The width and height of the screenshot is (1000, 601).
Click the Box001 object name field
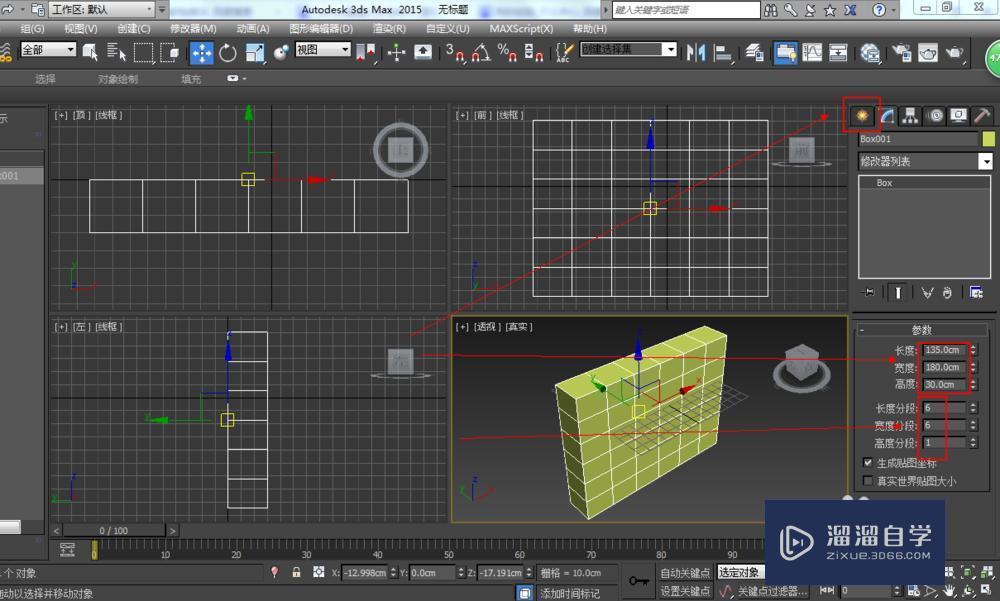click(918, 138)
